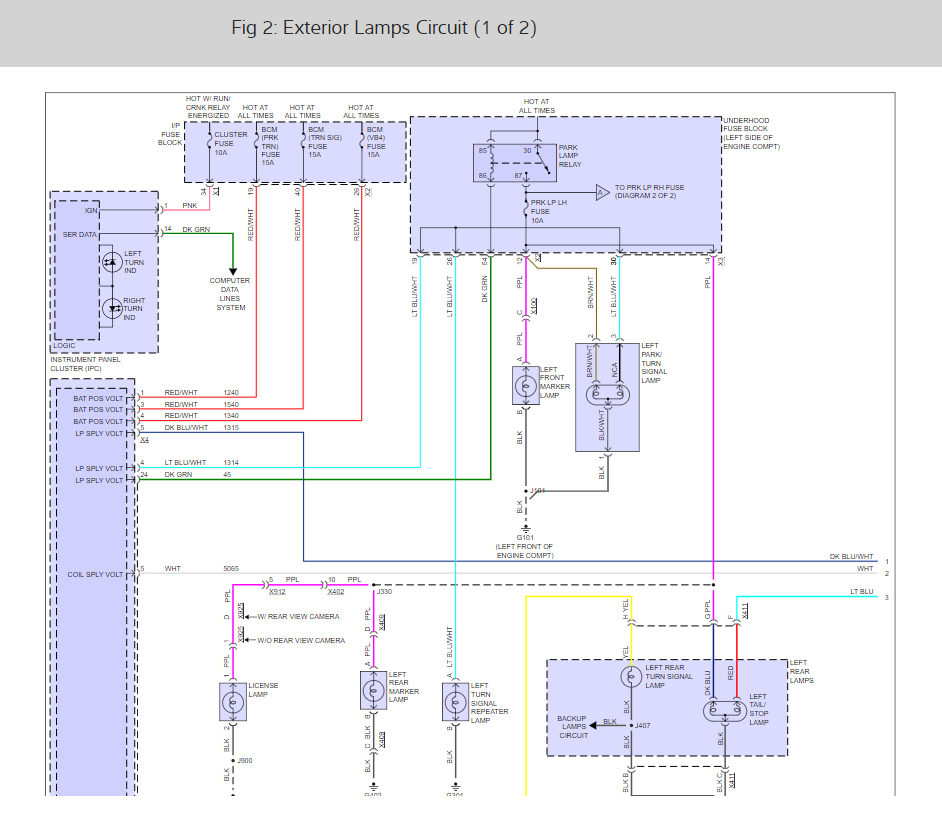Click the Right Turn indicator LED symbol
The height and width of the screenshot is (816, 942).
[x=110, y=309]
